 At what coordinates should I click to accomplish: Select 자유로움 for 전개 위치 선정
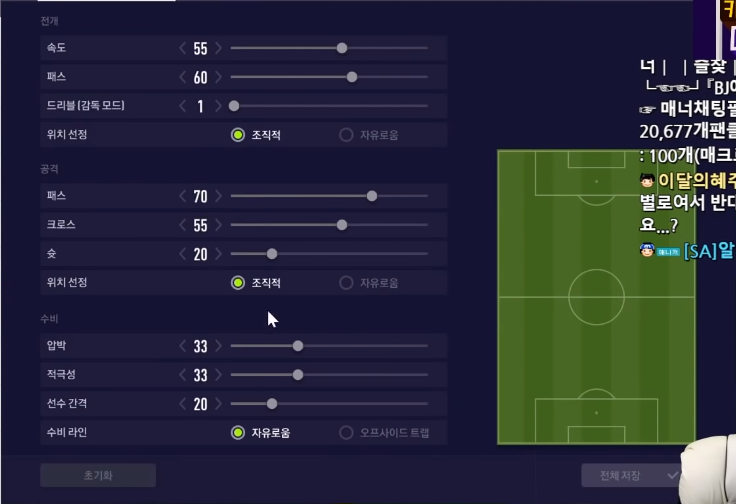tap(347, 134)
